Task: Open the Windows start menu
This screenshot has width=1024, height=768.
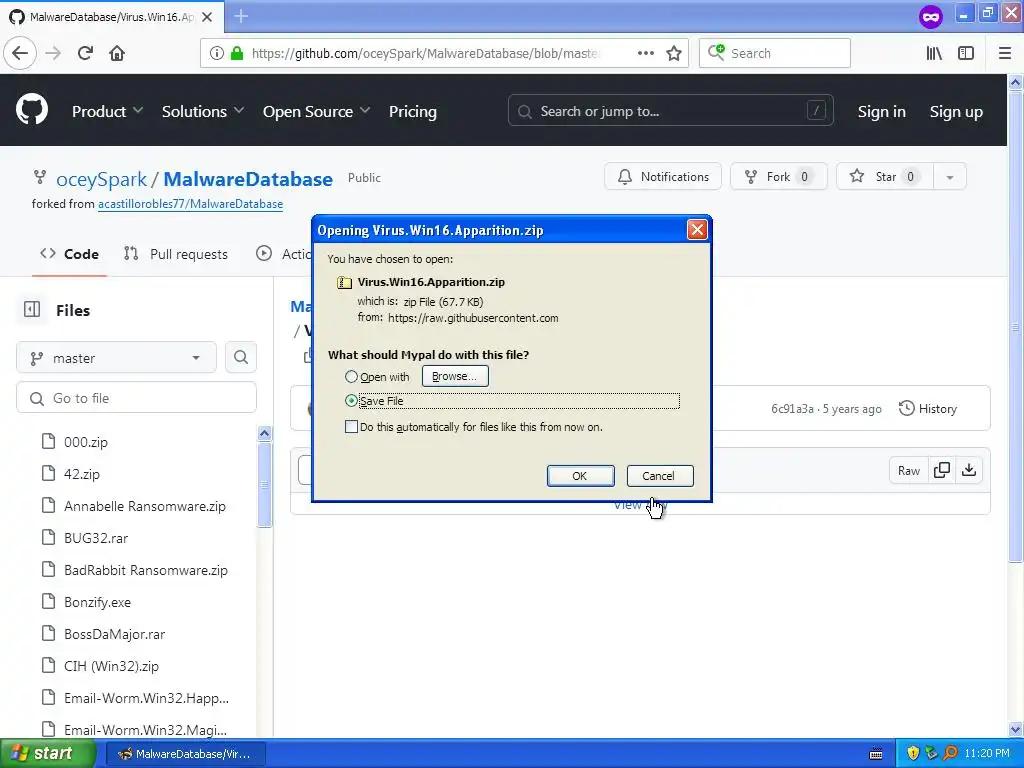Action: 47,754
